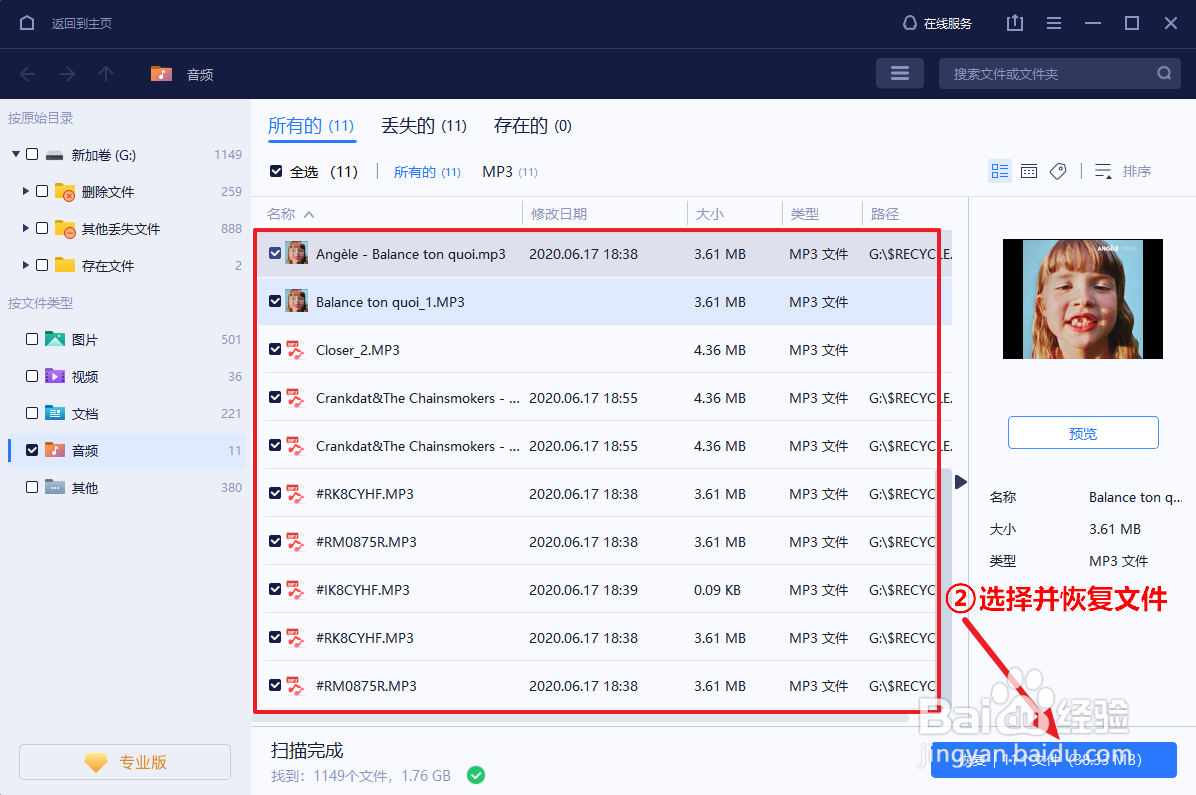This screenshot has height=795, width=1196.
Task: Click the 在线服务 bell icon
Action: (x=909, y=22)
